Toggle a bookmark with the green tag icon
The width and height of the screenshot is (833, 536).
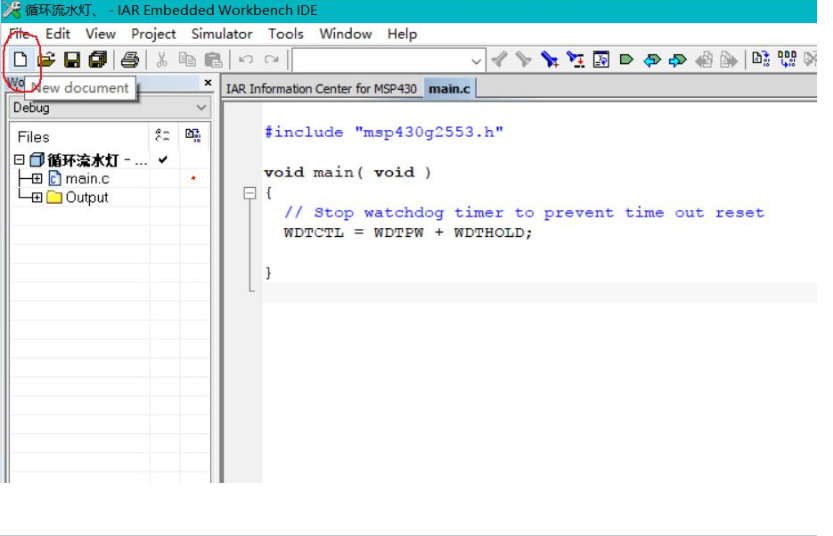tap(626, 59)
